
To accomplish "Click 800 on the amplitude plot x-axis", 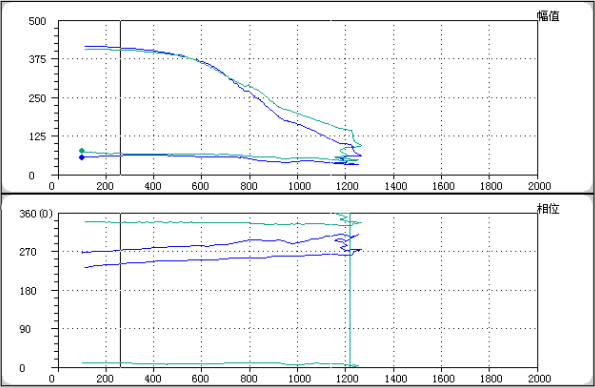I will click(x=249, y=186).
